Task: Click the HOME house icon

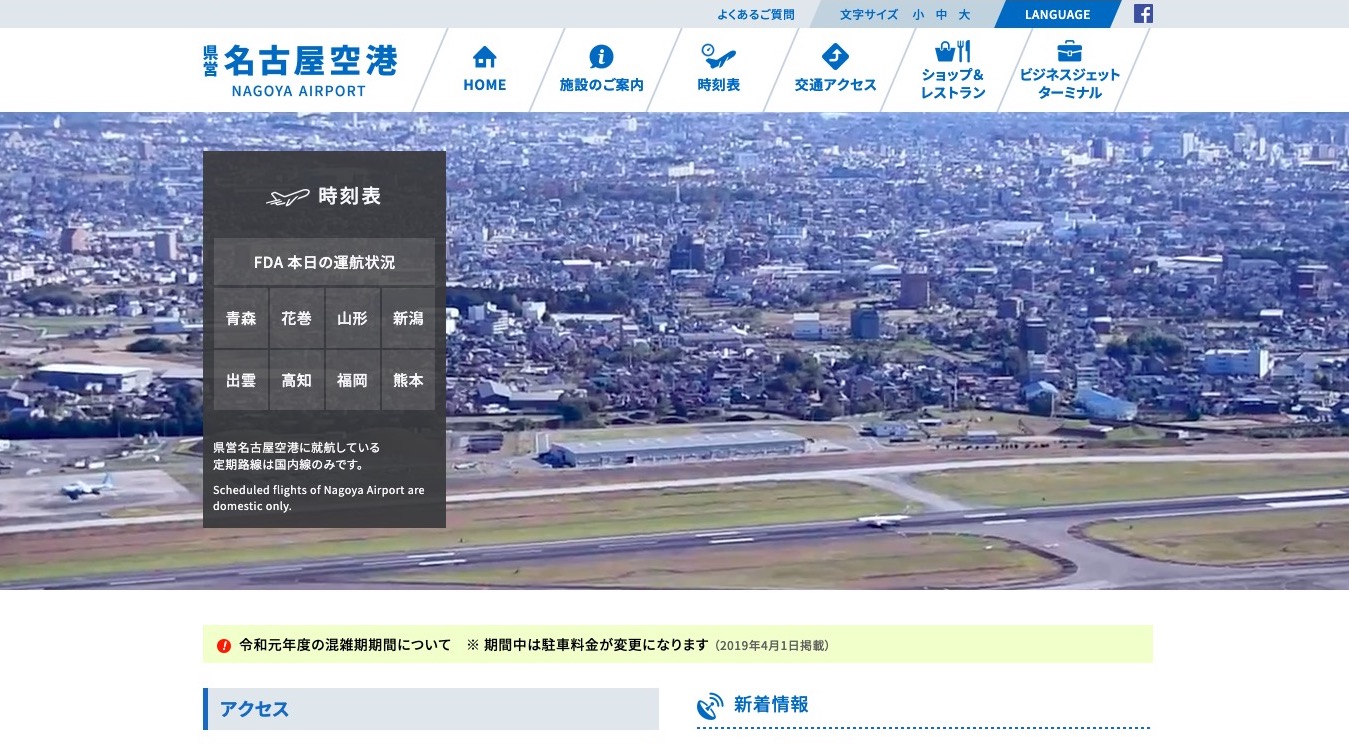Action: pyautogui.click(x=484, y=56)
